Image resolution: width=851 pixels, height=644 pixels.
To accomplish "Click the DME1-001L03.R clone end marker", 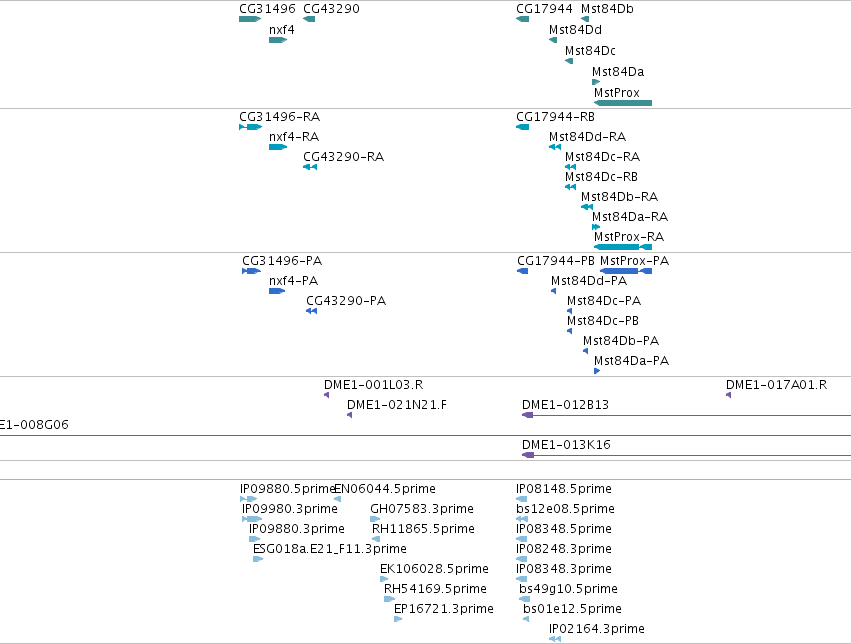I will pyautogui.click(x=327, y=395).
